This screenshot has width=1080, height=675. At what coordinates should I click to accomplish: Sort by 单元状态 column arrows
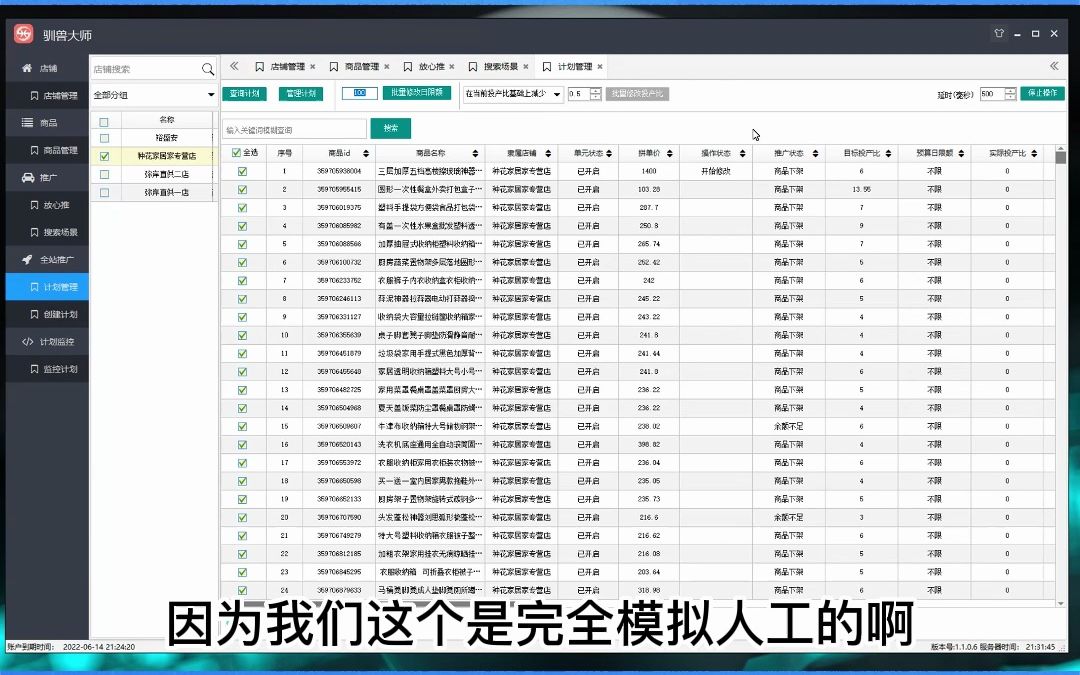coord(610,154)
